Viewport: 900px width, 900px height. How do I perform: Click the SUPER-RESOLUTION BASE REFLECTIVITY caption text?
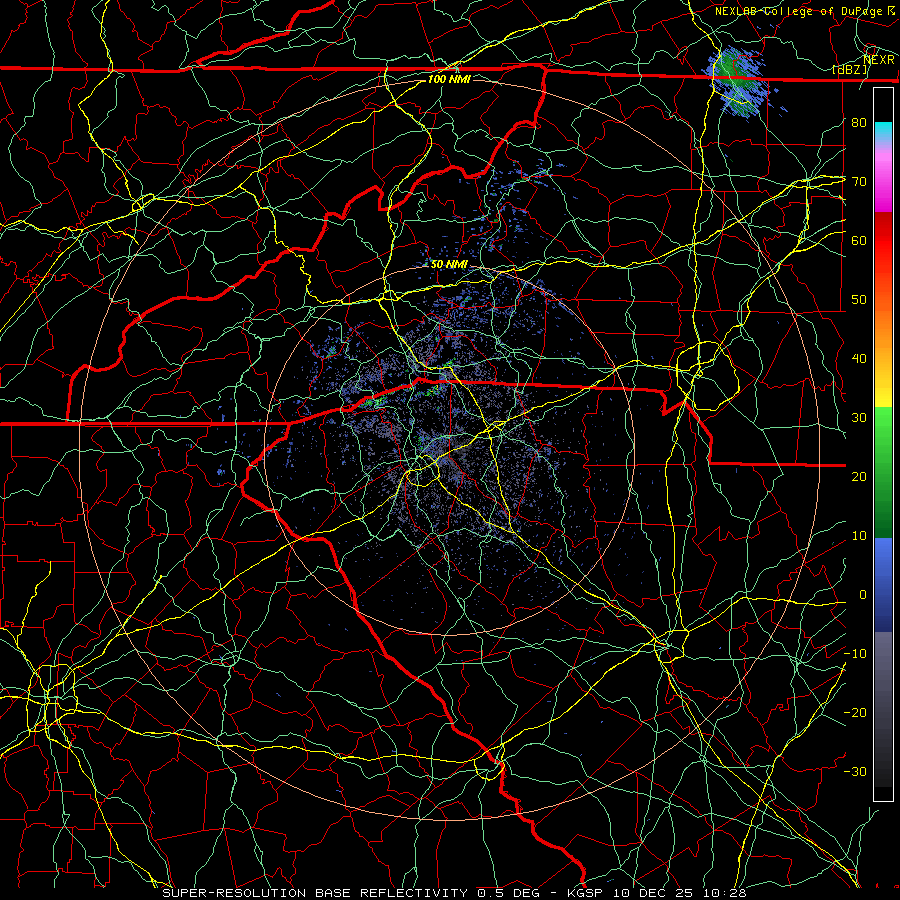[315, 893]
